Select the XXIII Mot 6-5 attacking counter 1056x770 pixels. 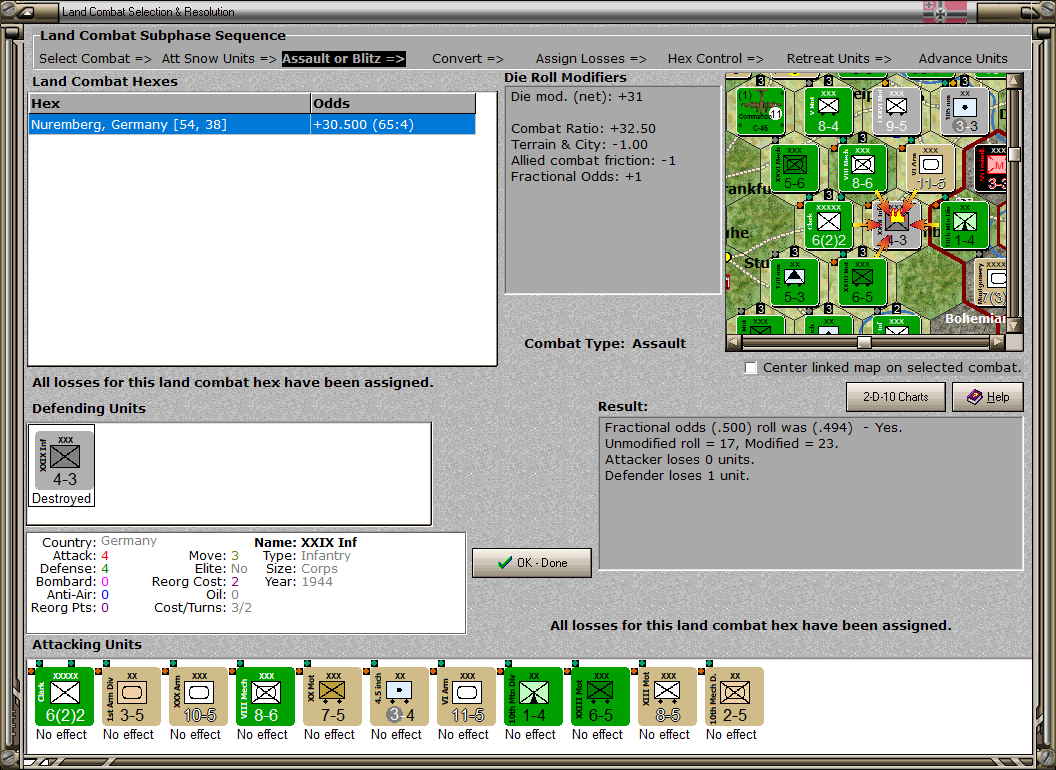click(x=601, y=697)
